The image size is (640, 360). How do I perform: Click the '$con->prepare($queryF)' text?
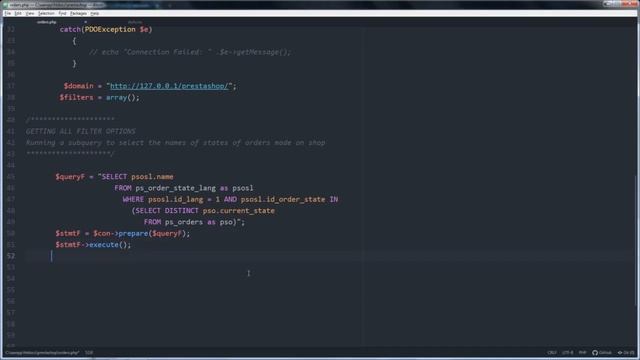tap(140, 233)
